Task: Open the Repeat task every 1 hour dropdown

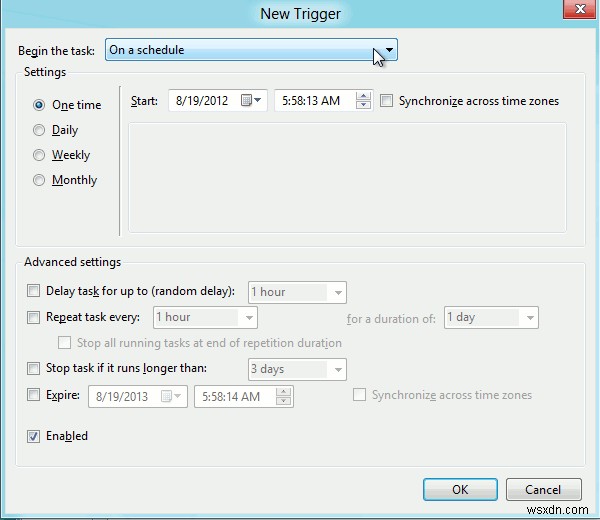Action: (205, 318)
